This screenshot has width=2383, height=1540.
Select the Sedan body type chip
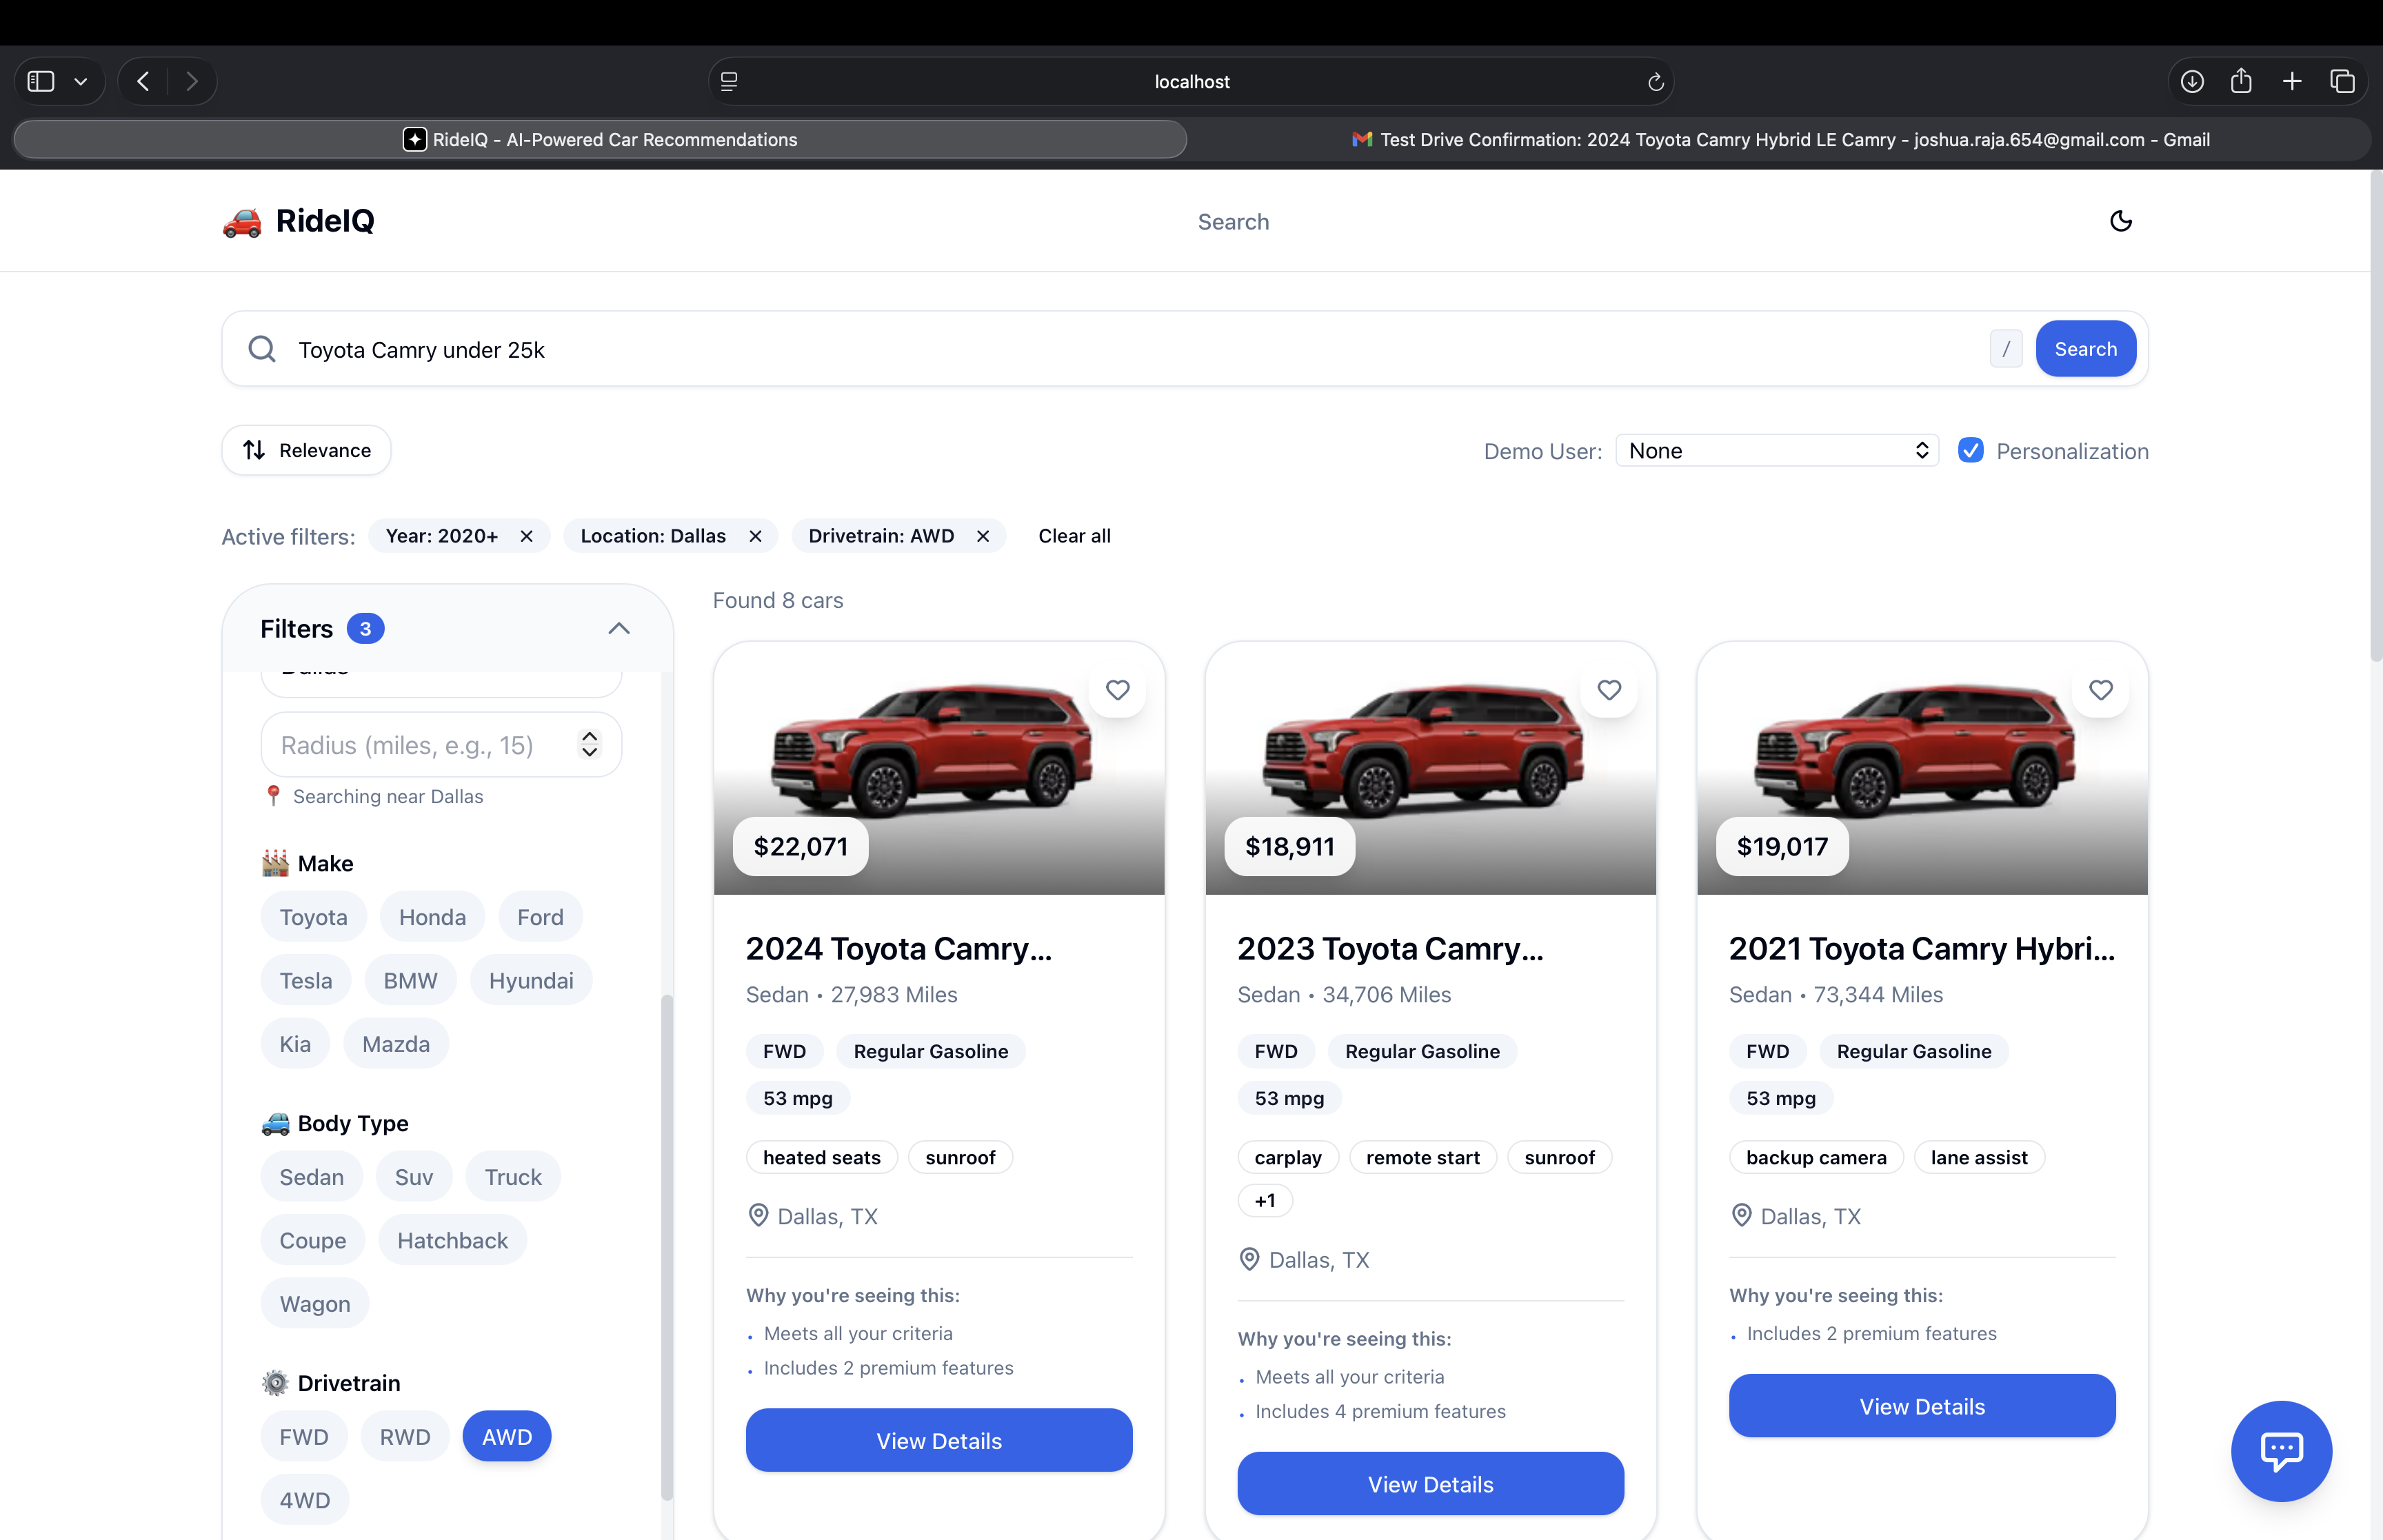click(311, 1177)
